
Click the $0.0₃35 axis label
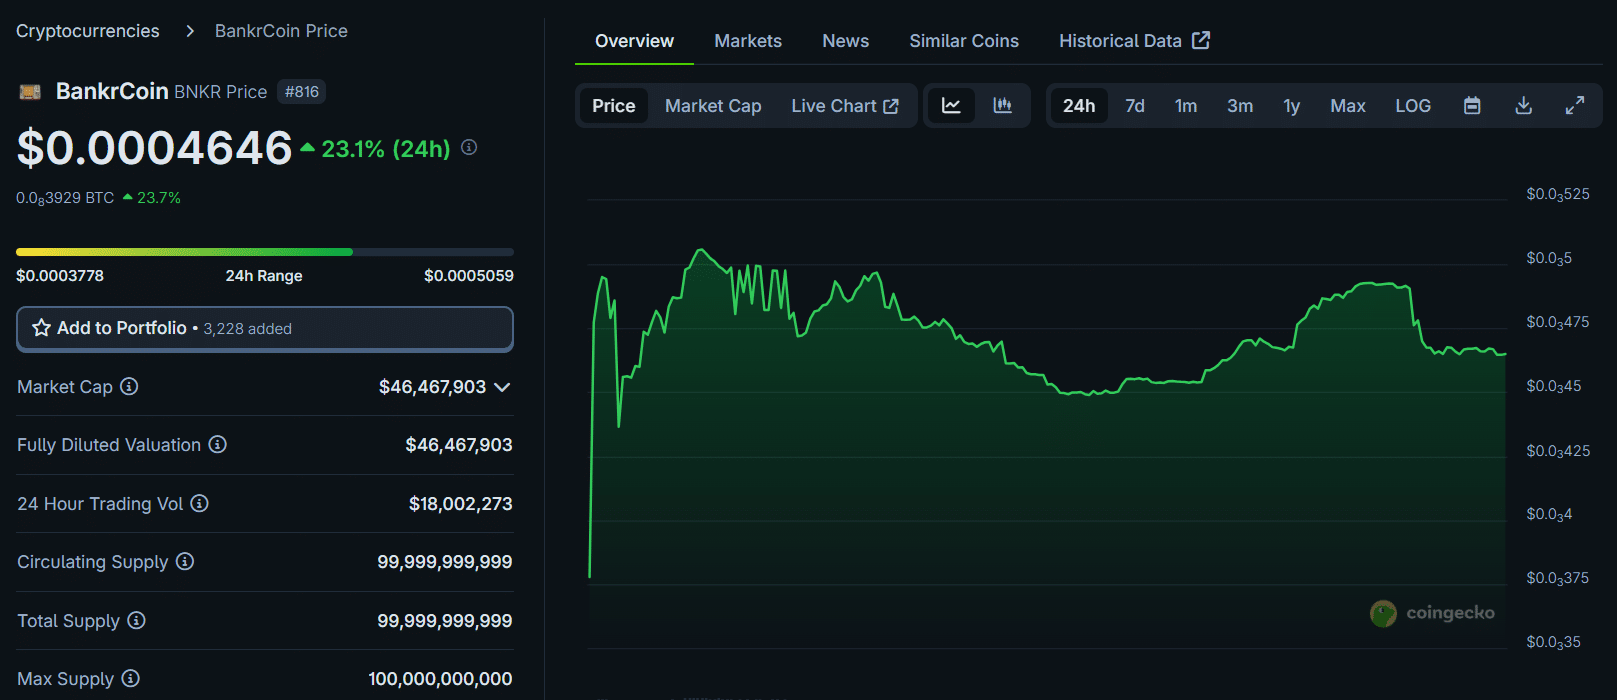point(1554,642)
